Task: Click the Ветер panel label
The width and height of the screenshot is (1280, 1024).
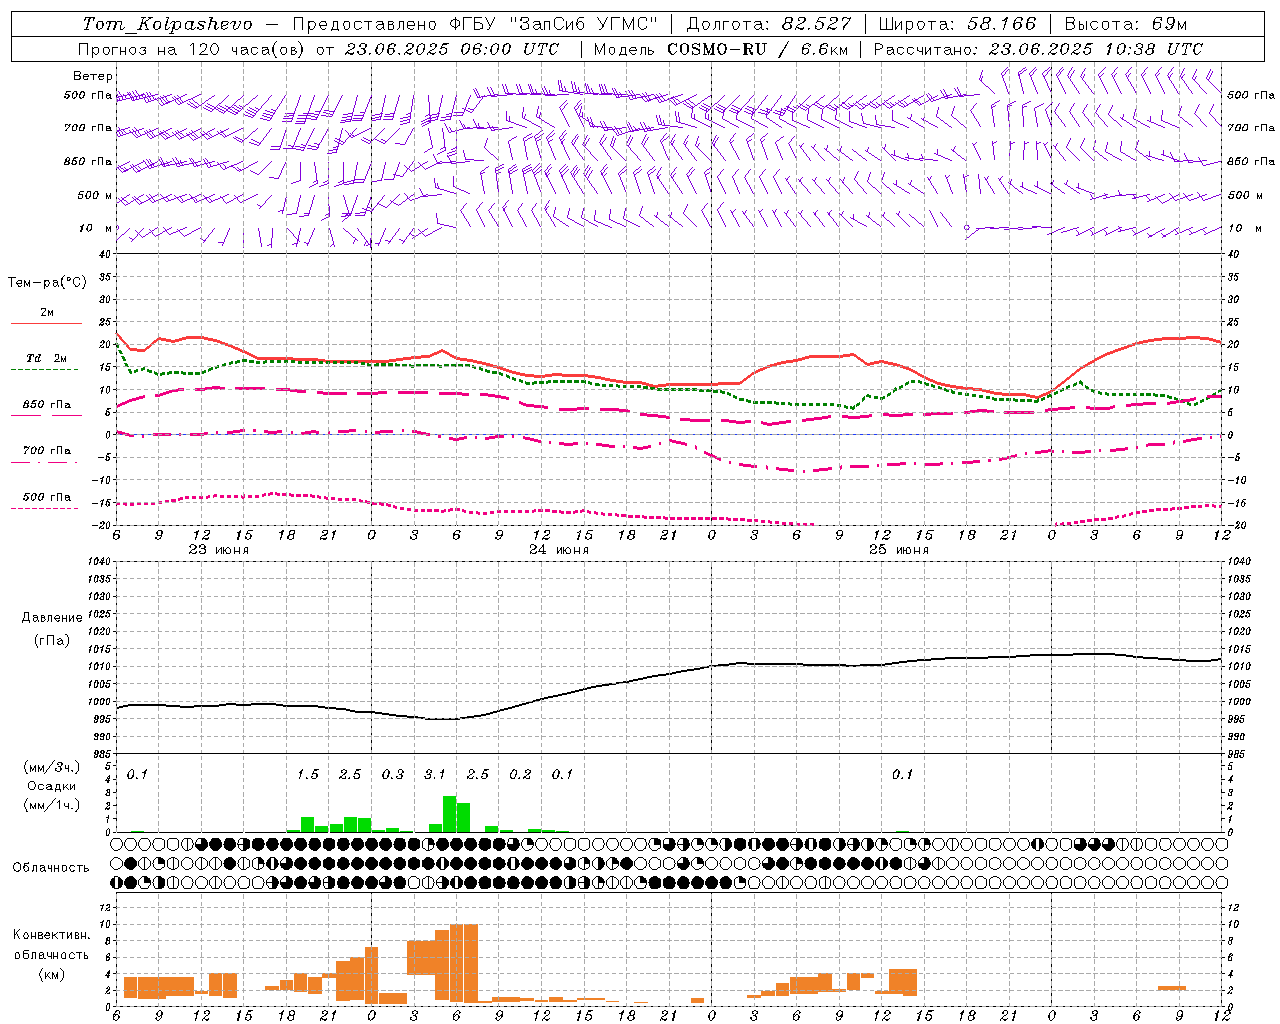Action: pos(93,76)
